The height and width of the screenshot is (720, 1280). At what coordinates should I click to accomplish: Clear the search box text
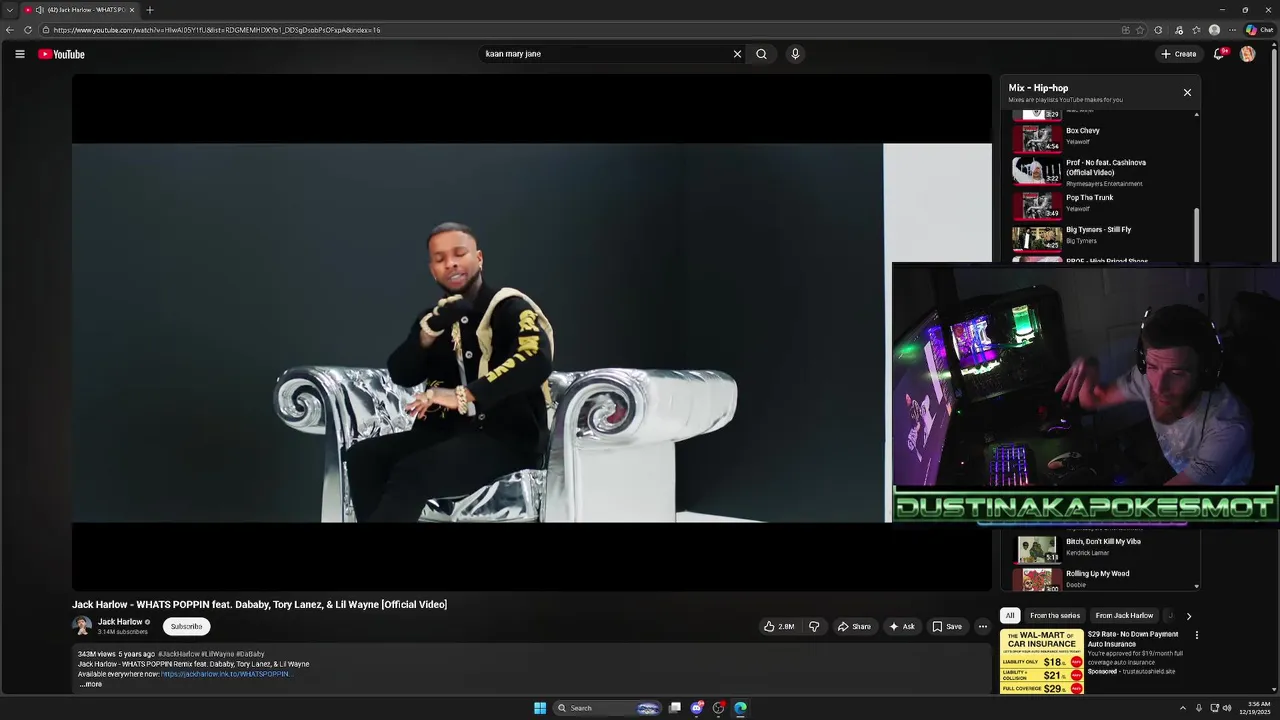pos(737,54)
